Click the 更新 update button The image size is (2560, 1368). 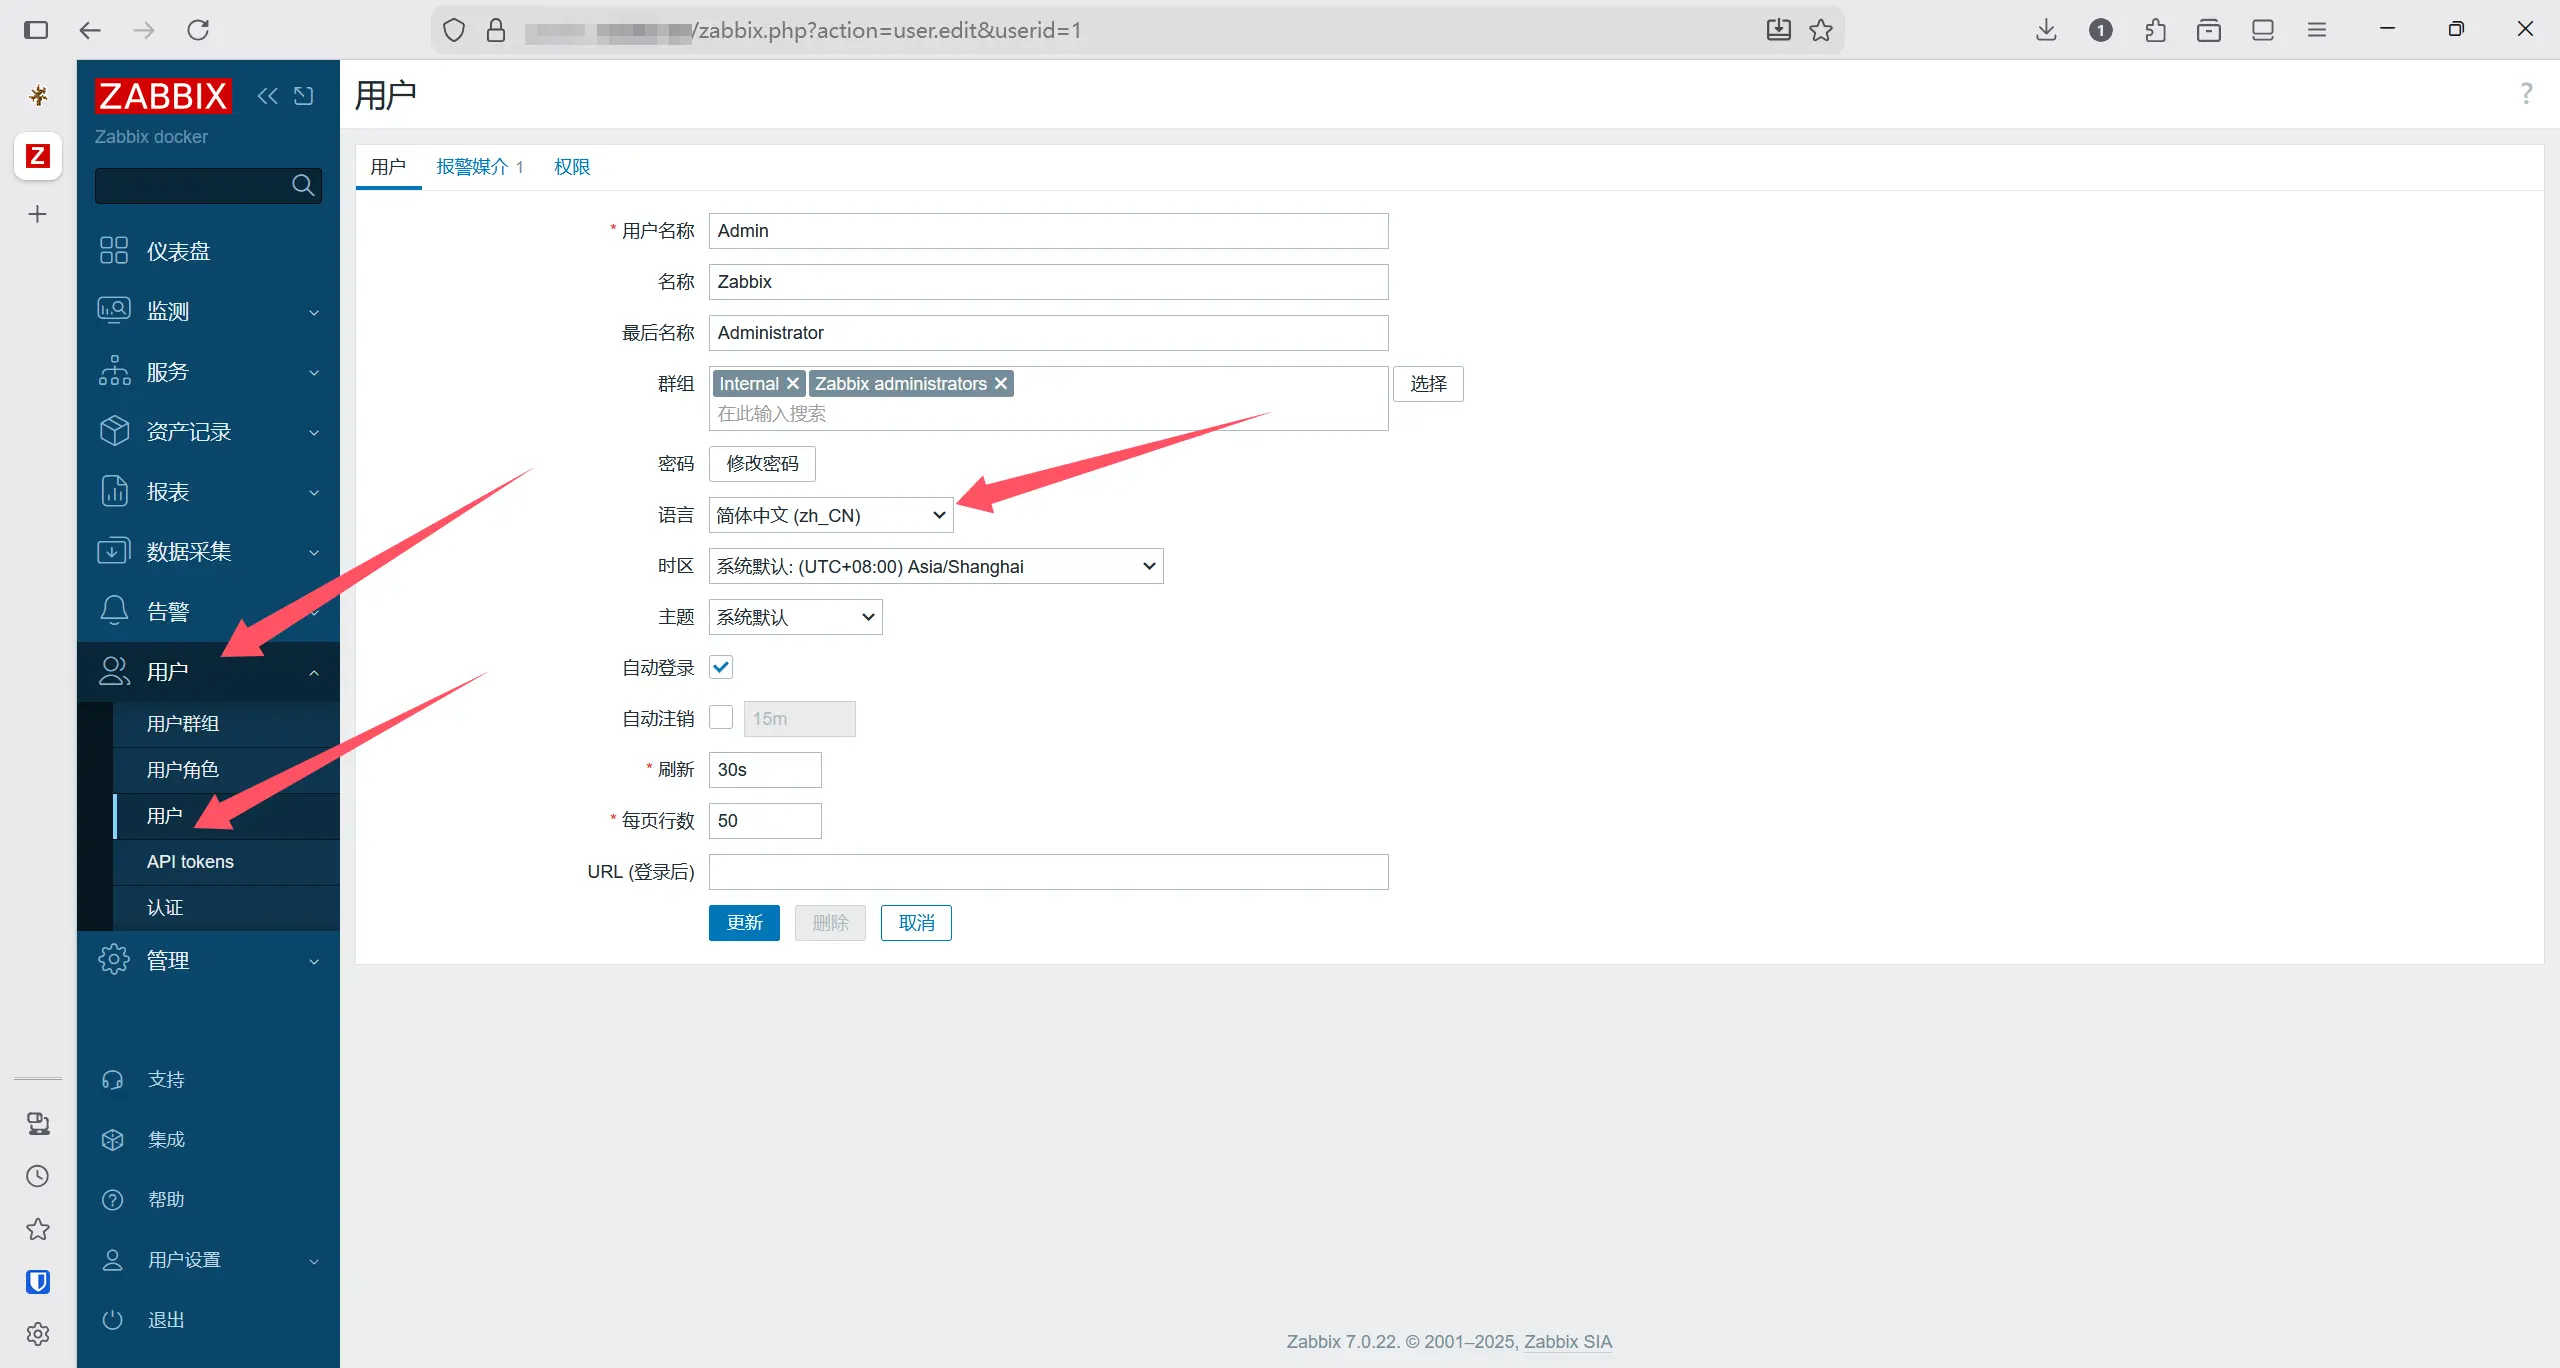pyautogui.click(x=744, y=923)
